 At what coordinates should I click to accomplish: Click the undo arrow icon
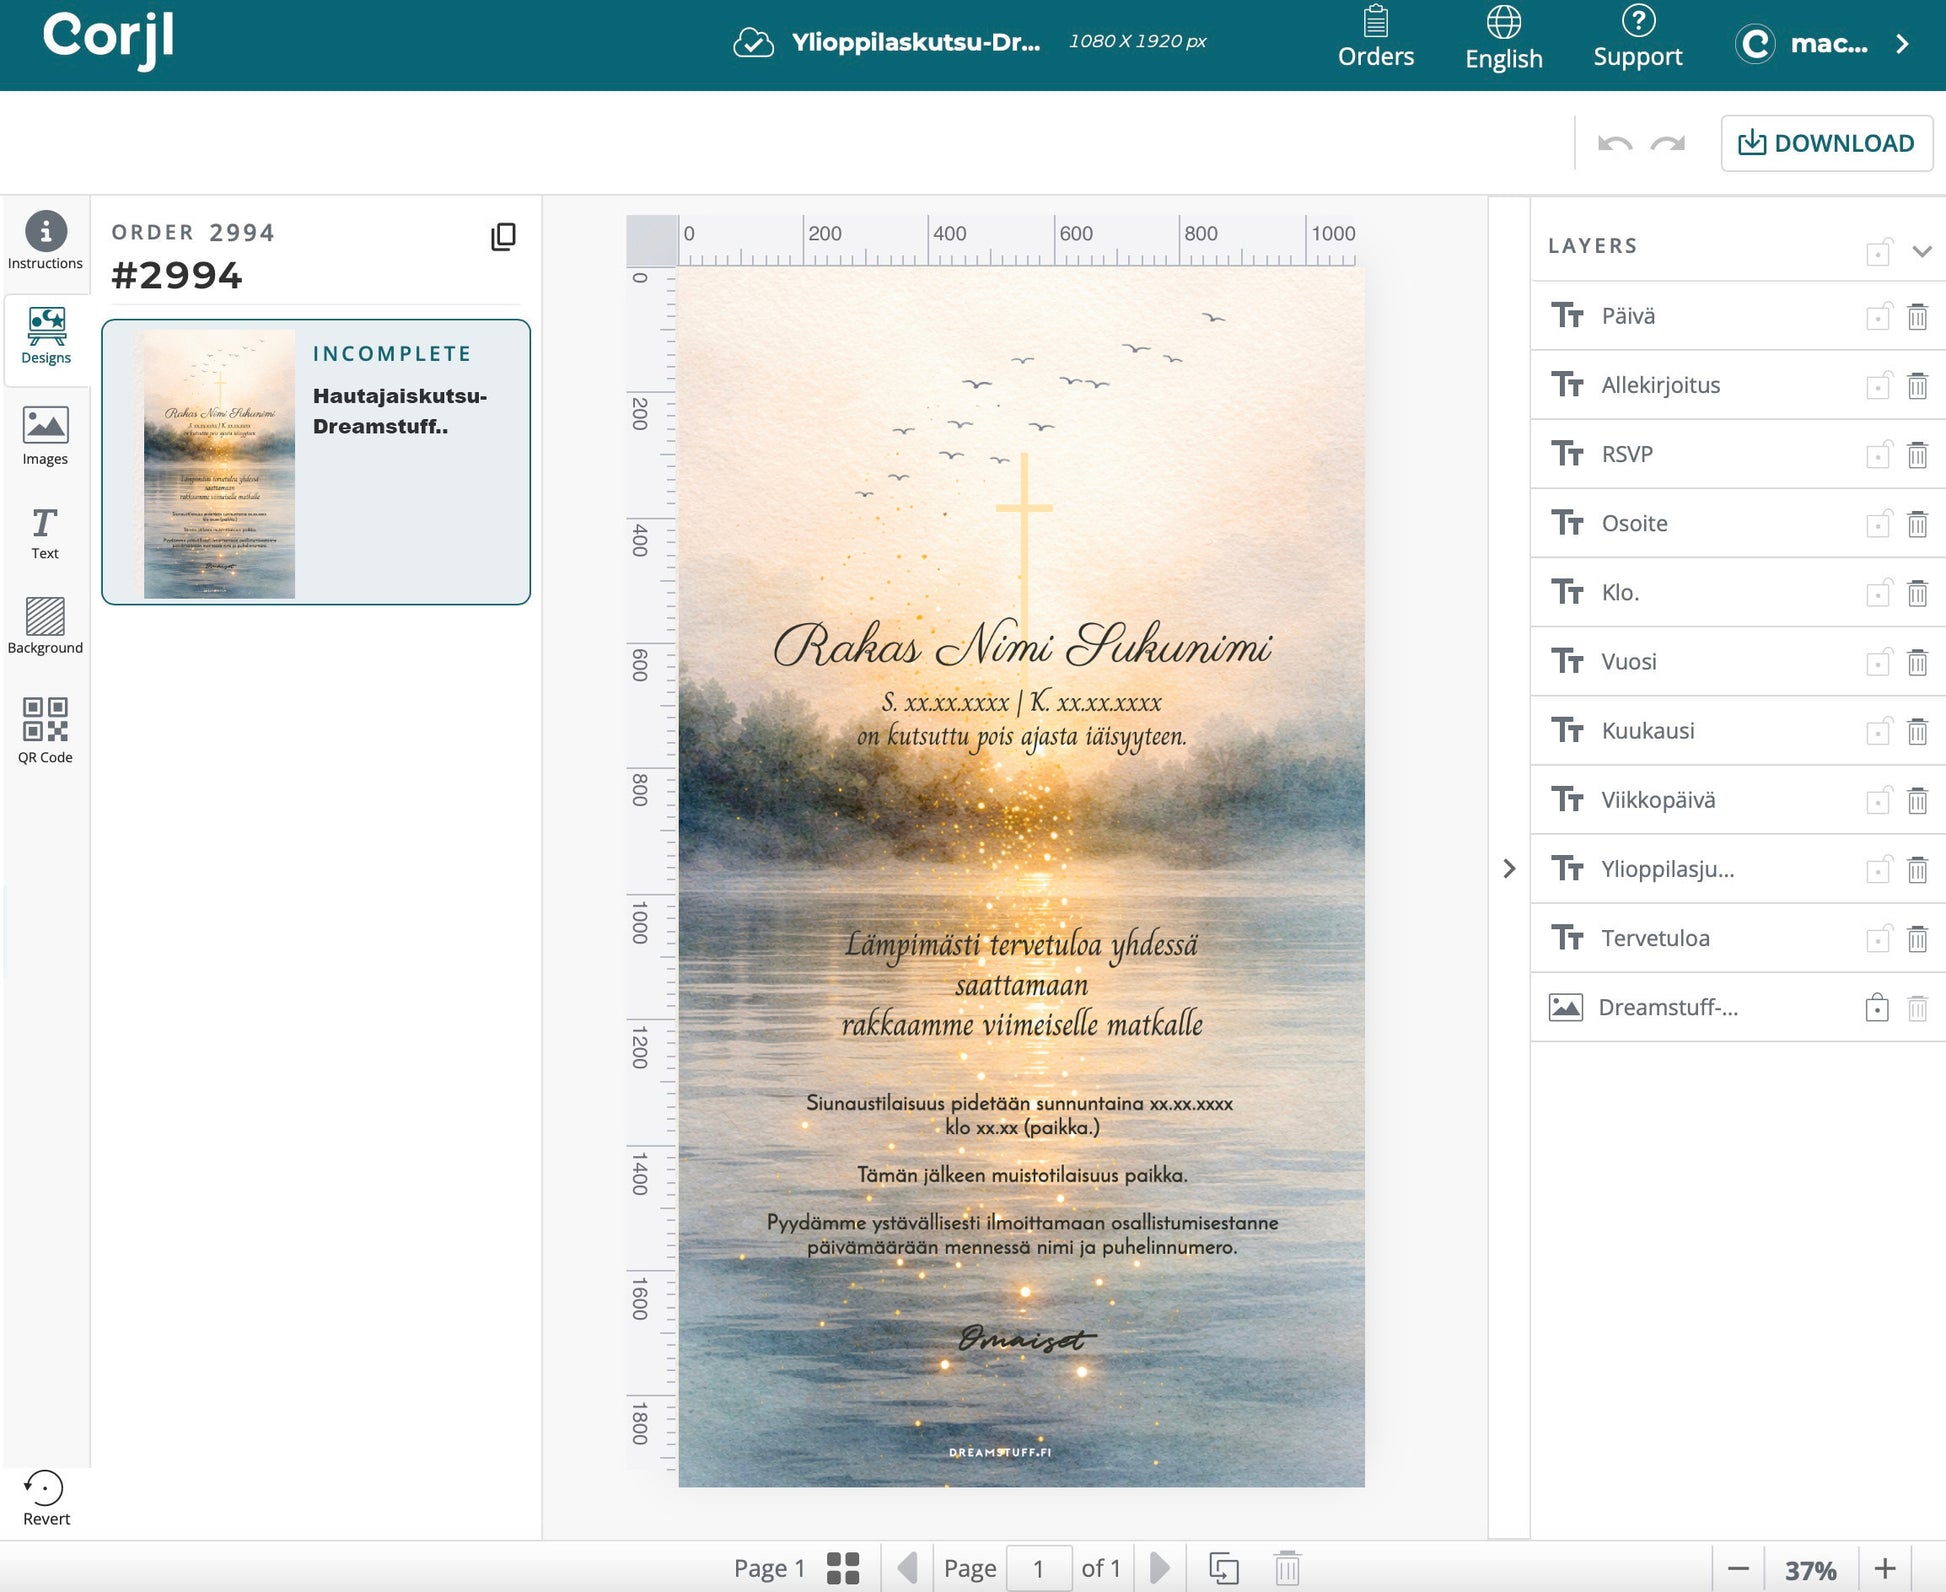pos(1614,144)
